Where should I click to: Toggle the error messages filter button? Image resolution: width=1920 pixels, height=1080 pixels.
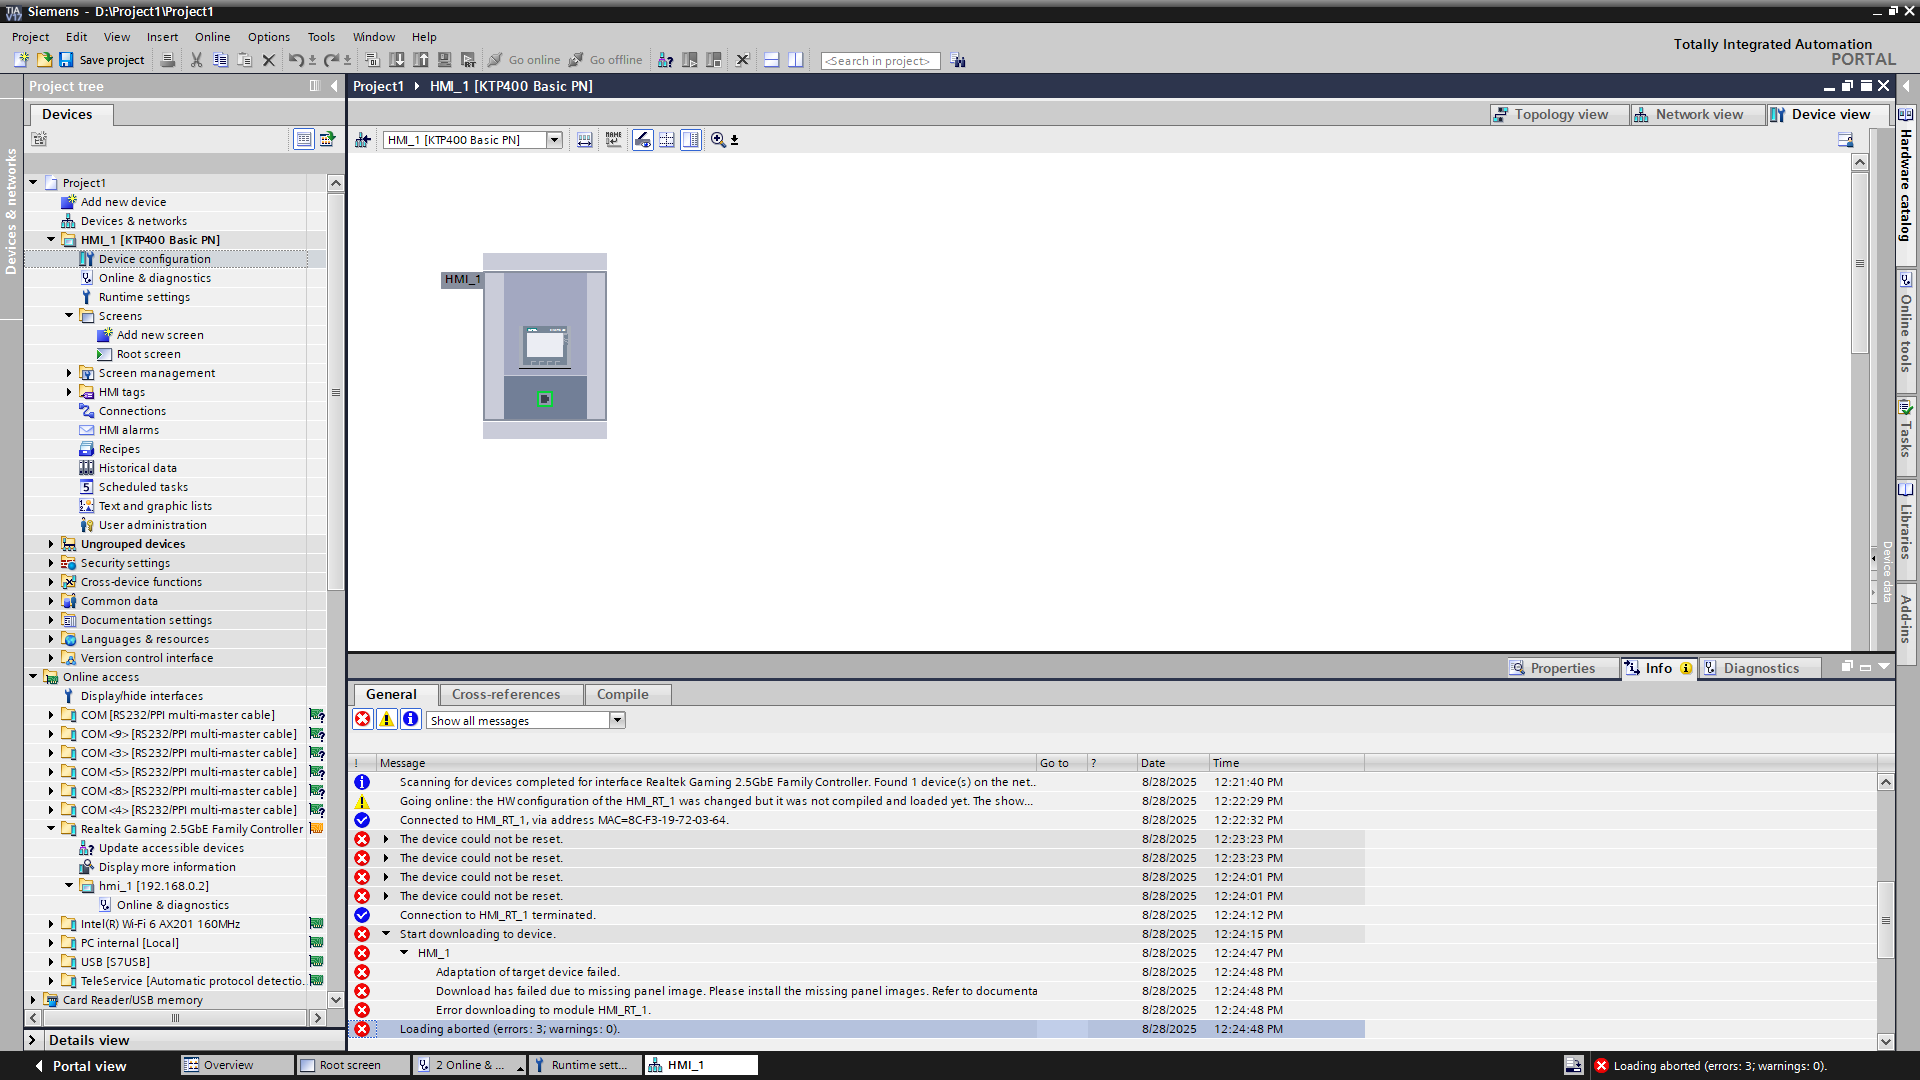pos(362,720)
